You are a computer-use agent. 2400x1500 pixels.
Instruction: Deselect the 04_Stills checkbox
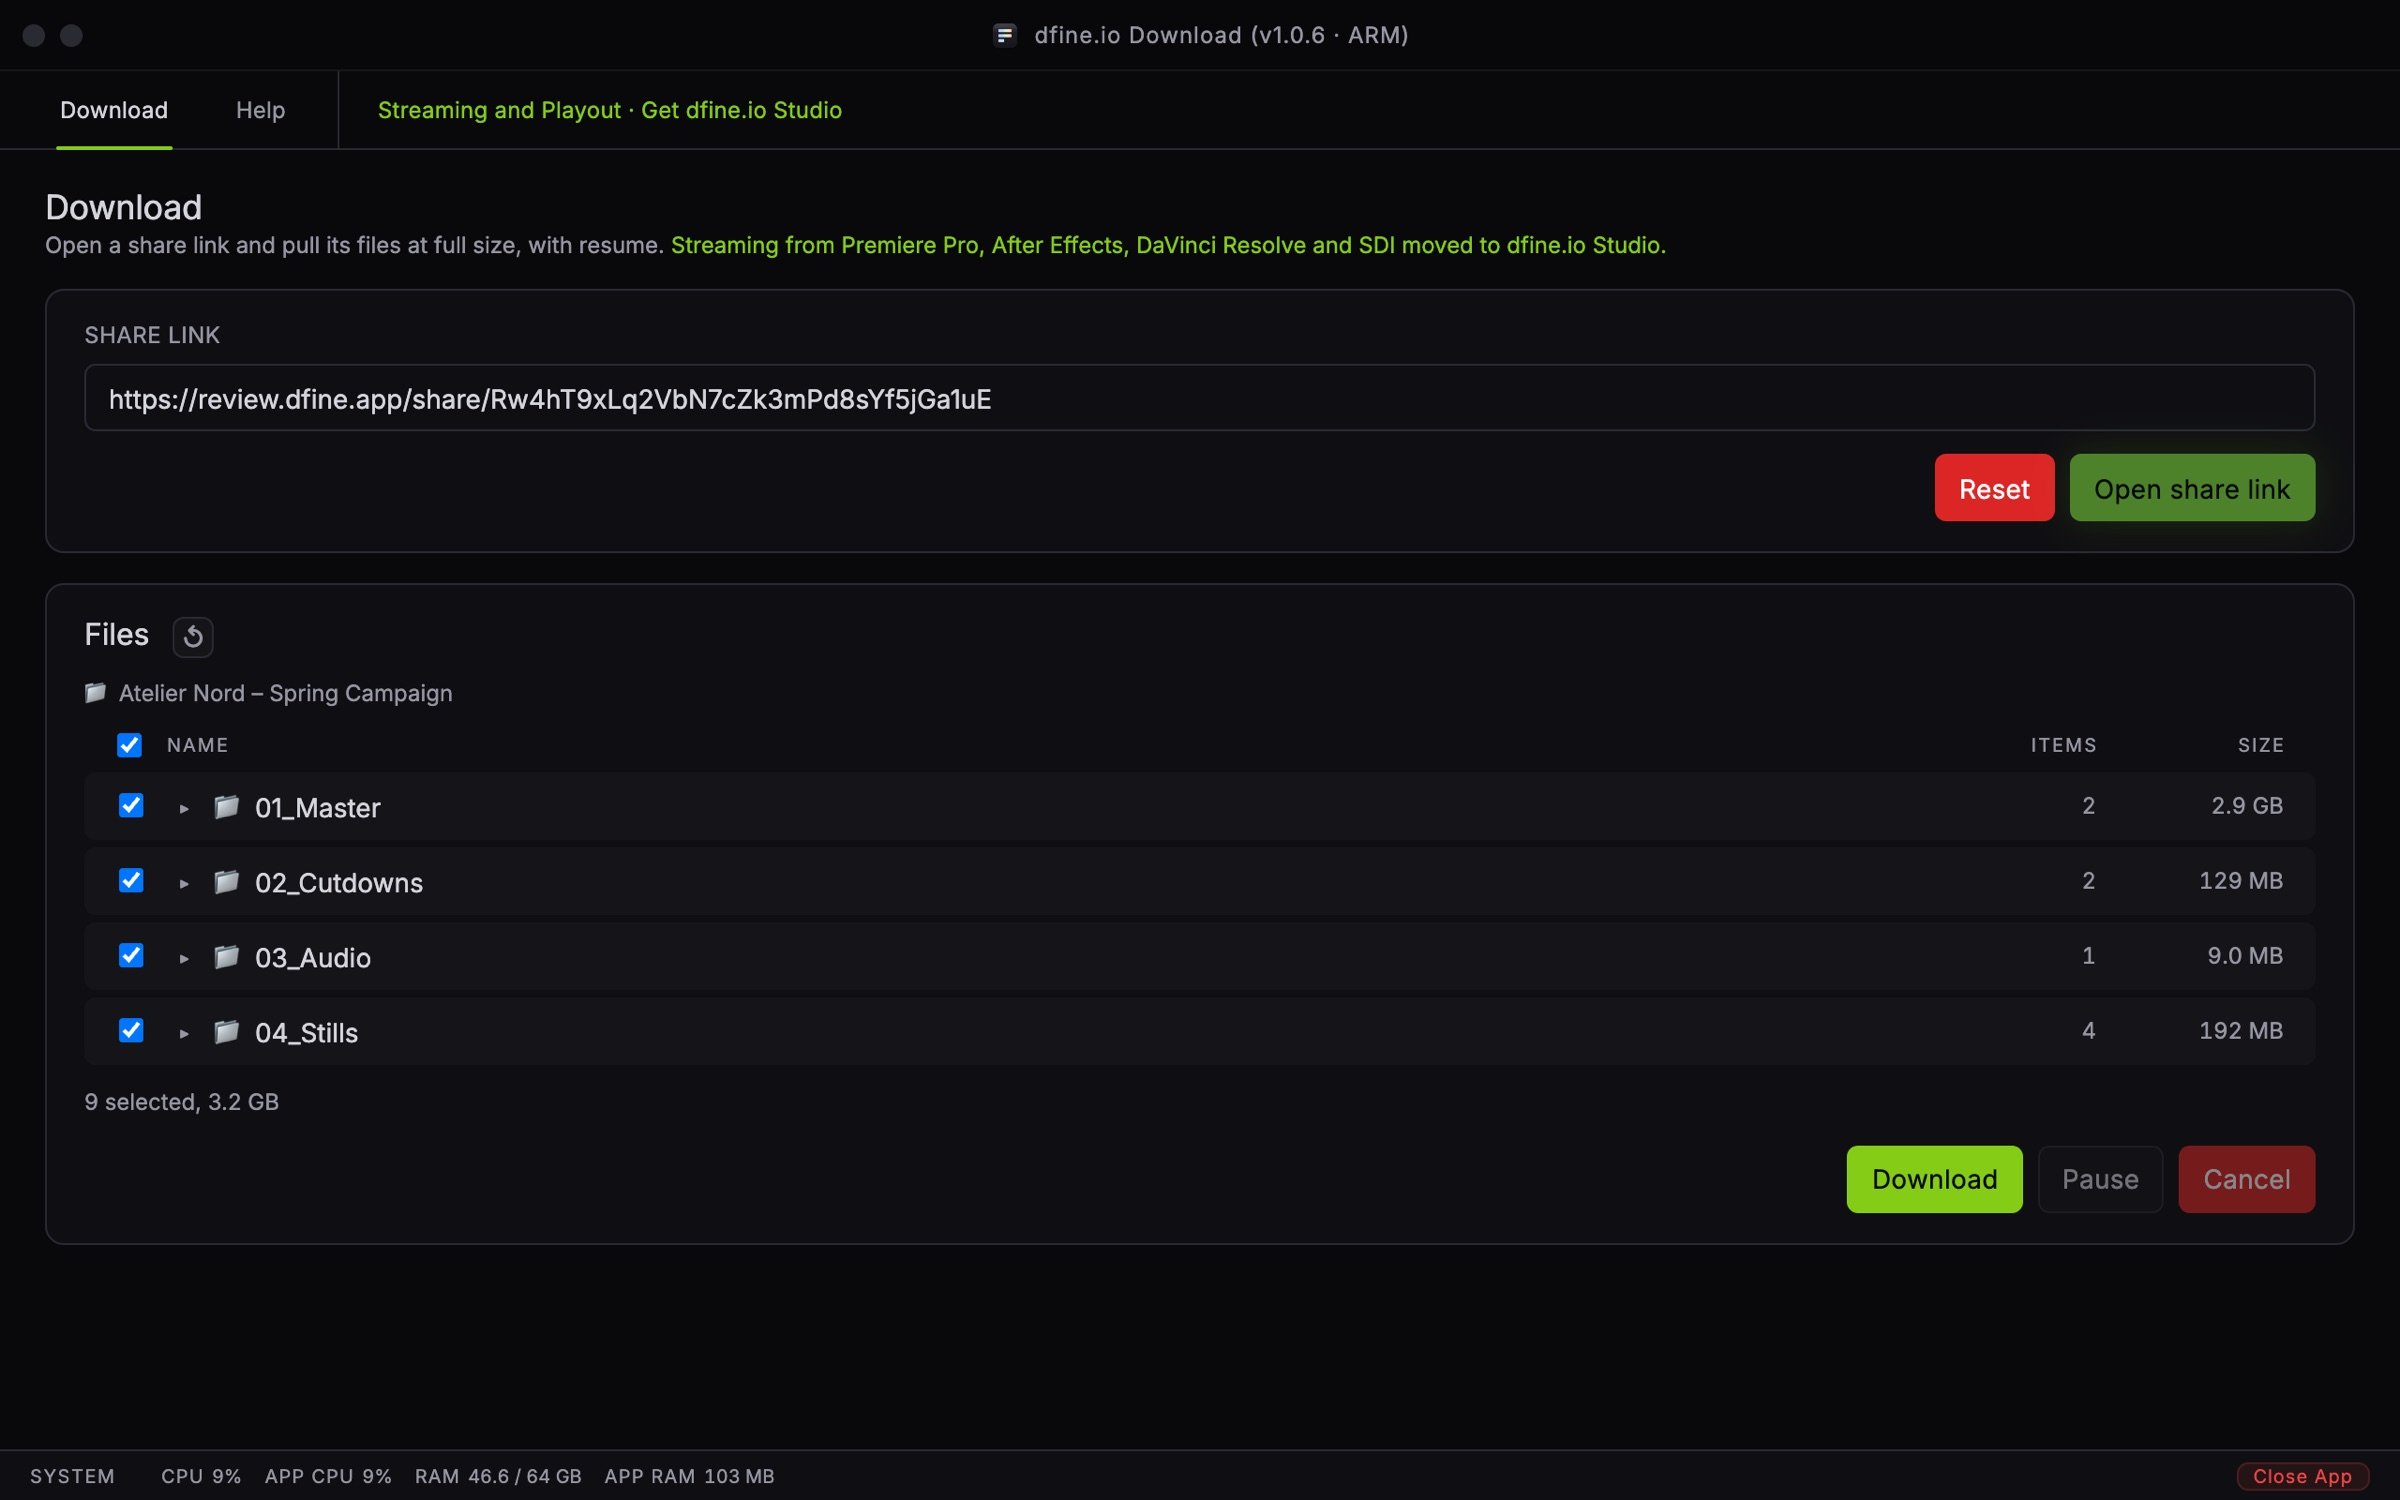tap(131, 1030)
